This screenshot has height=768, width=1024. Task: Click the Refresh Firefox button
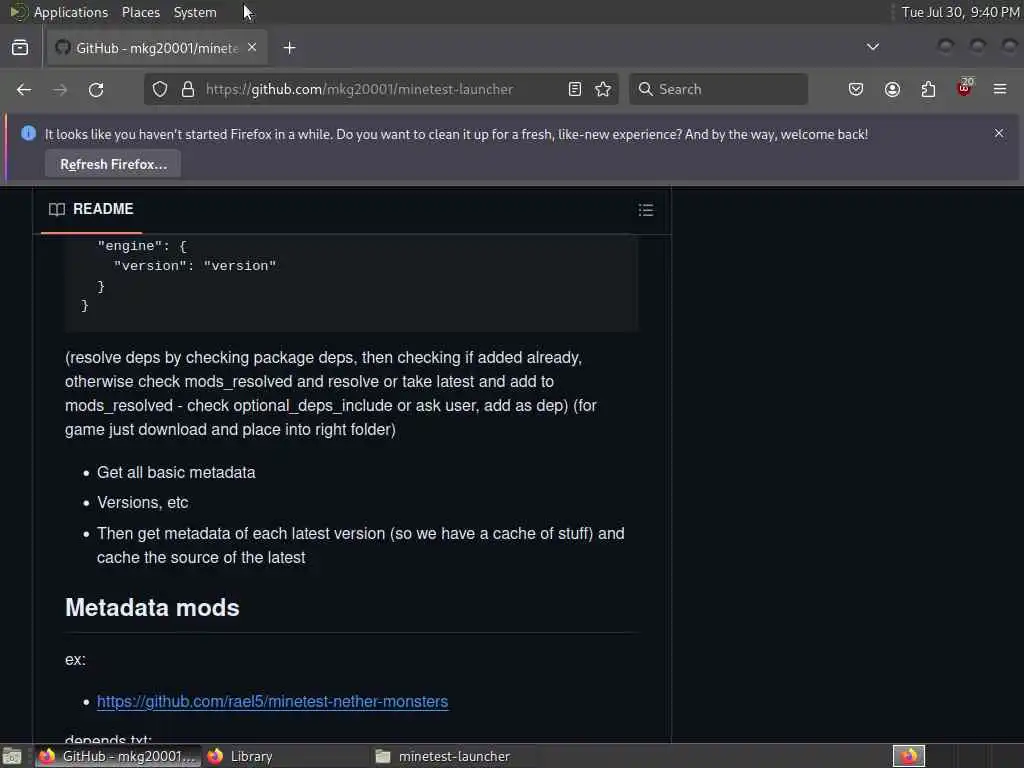click(113, 164)
